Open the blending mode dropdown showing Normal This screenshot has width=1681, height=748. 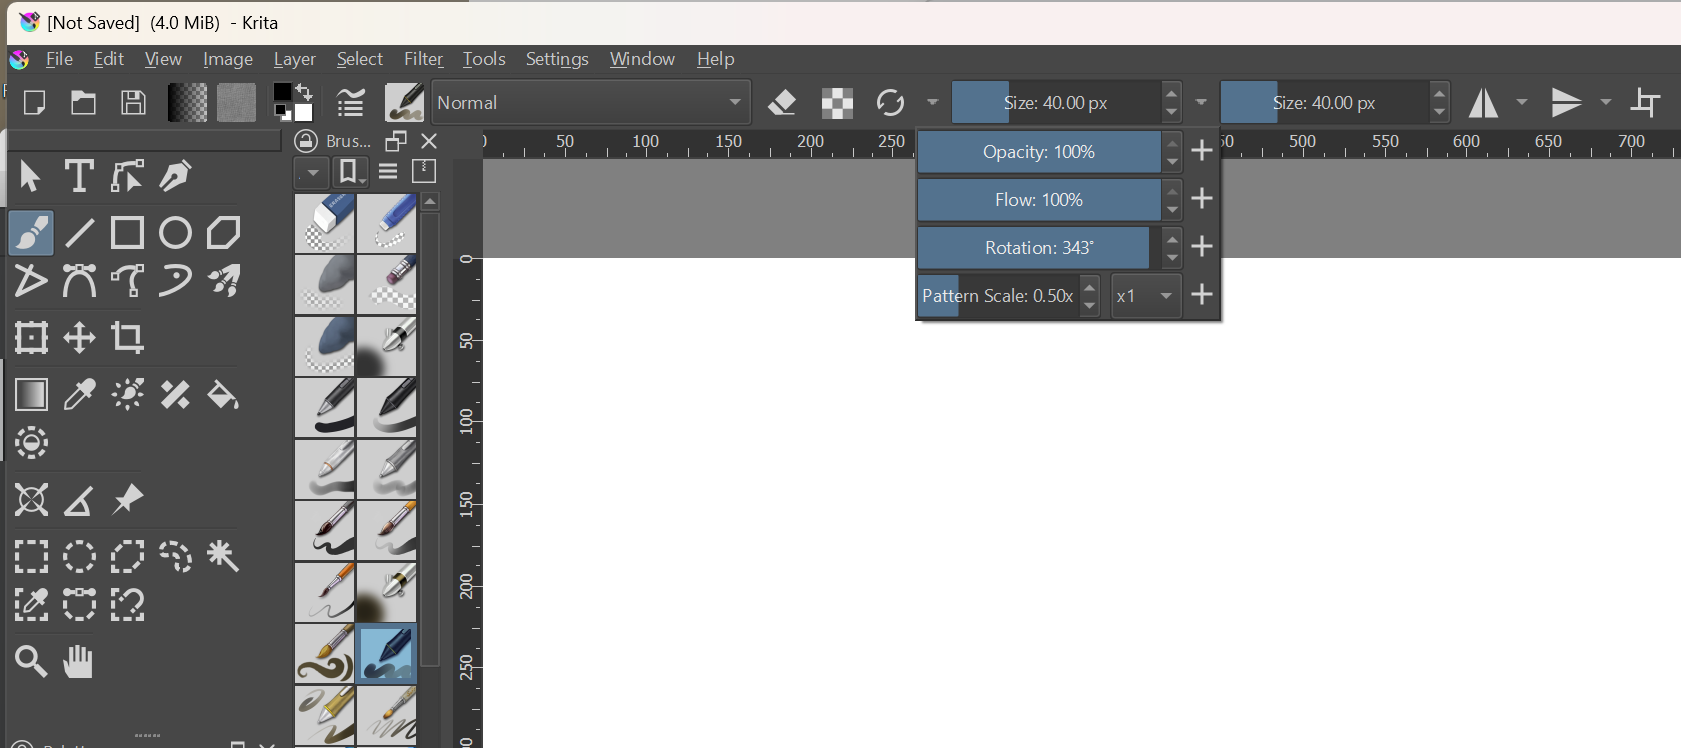tap(591, 103)
